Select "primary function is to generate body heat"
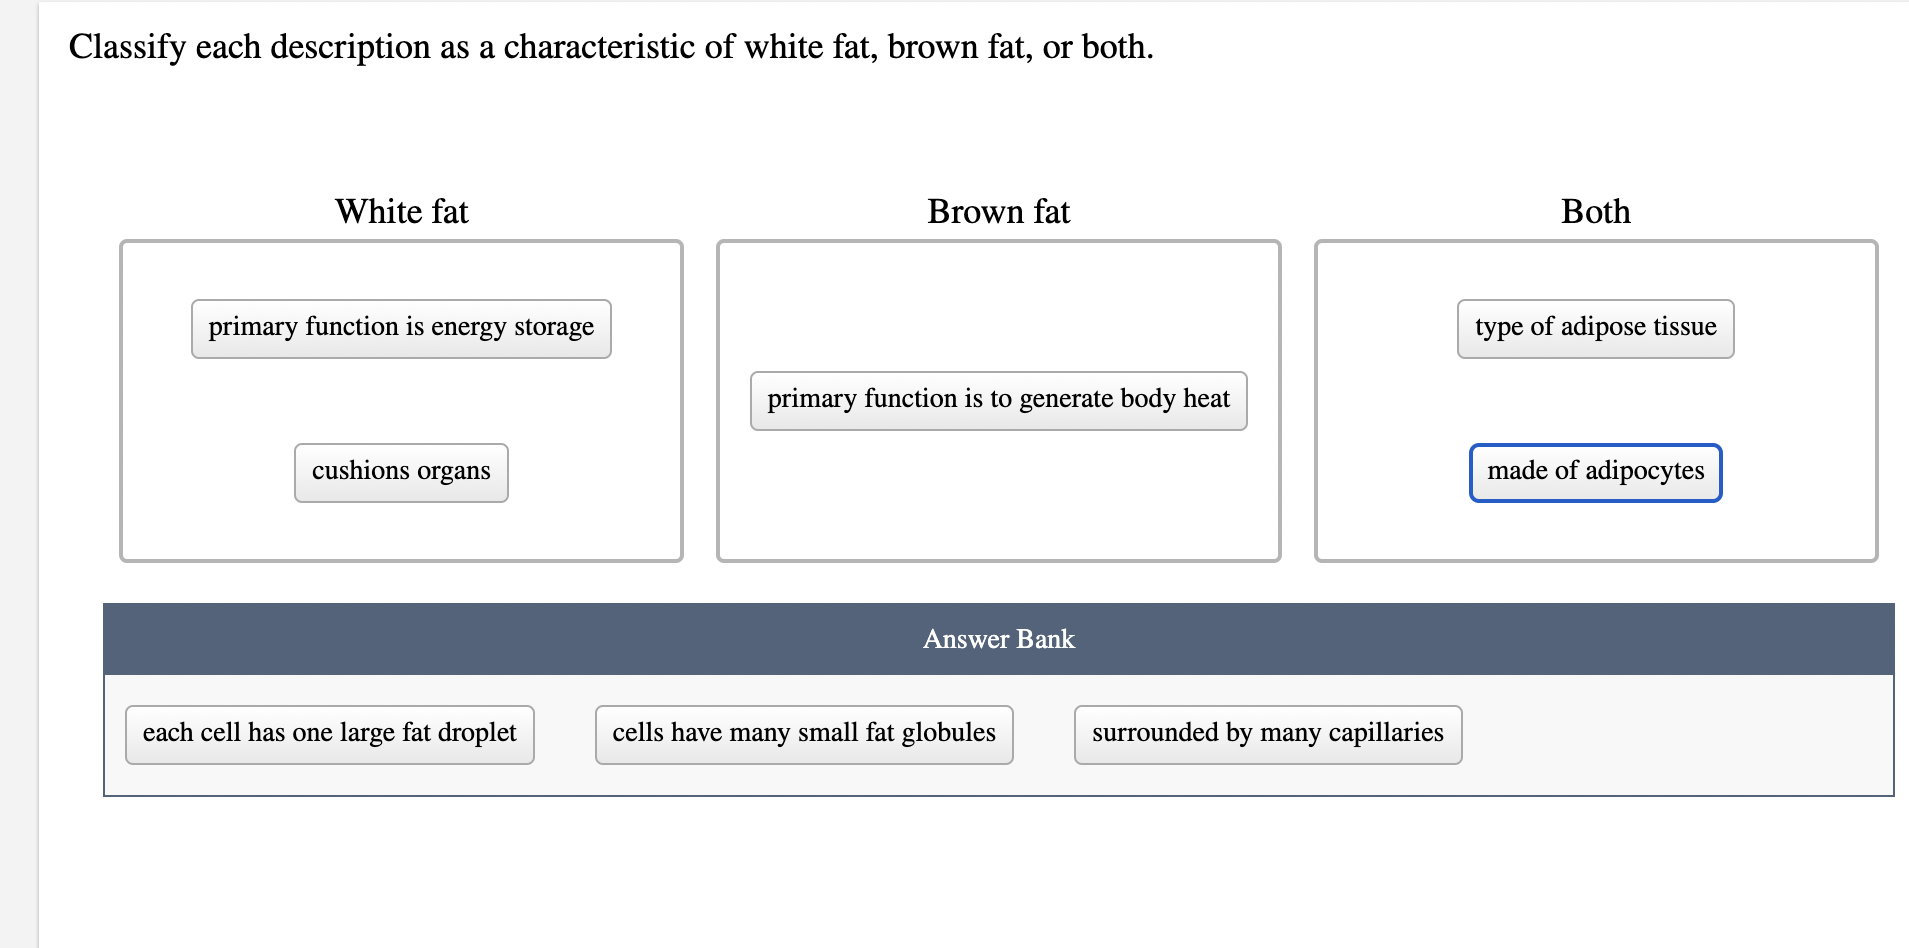This screenshot has width=1909, height=948. pyautogui.click(x=997, y=399)
